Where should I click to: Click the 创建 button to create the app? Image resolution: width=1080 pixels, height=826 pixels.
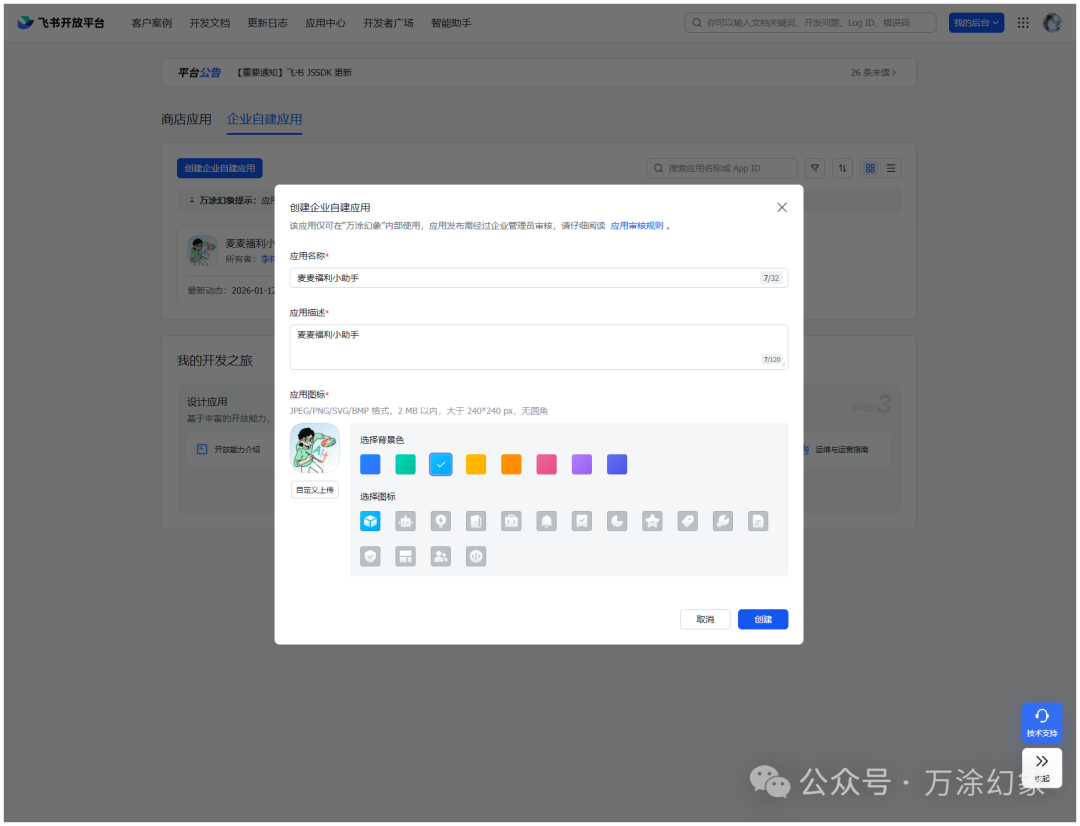click(762, 619)
